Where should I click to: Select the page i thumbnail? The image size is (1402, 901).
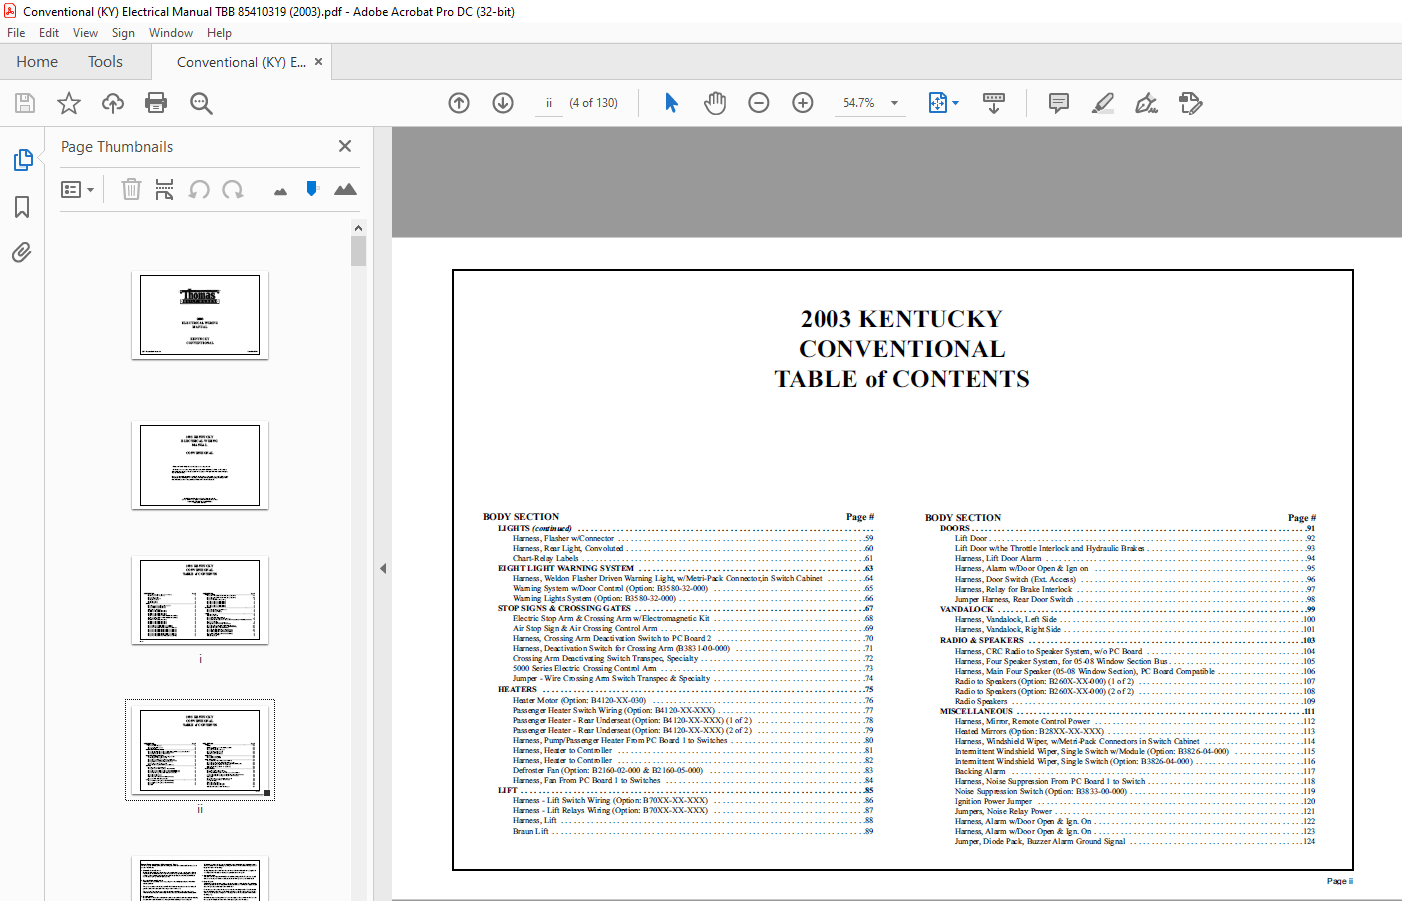click(x=200, y=600)
